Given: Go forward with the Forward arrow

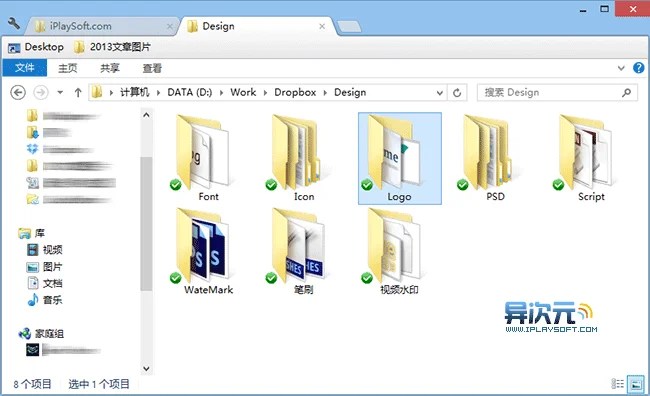Looking at the screenshot, I should (x=41, y=92).
